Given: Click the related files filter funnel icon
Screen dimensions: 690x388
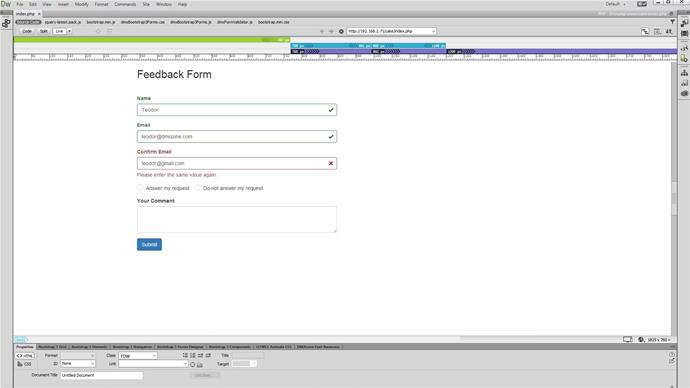Looking at the screenshot, I should pos(672,22).
